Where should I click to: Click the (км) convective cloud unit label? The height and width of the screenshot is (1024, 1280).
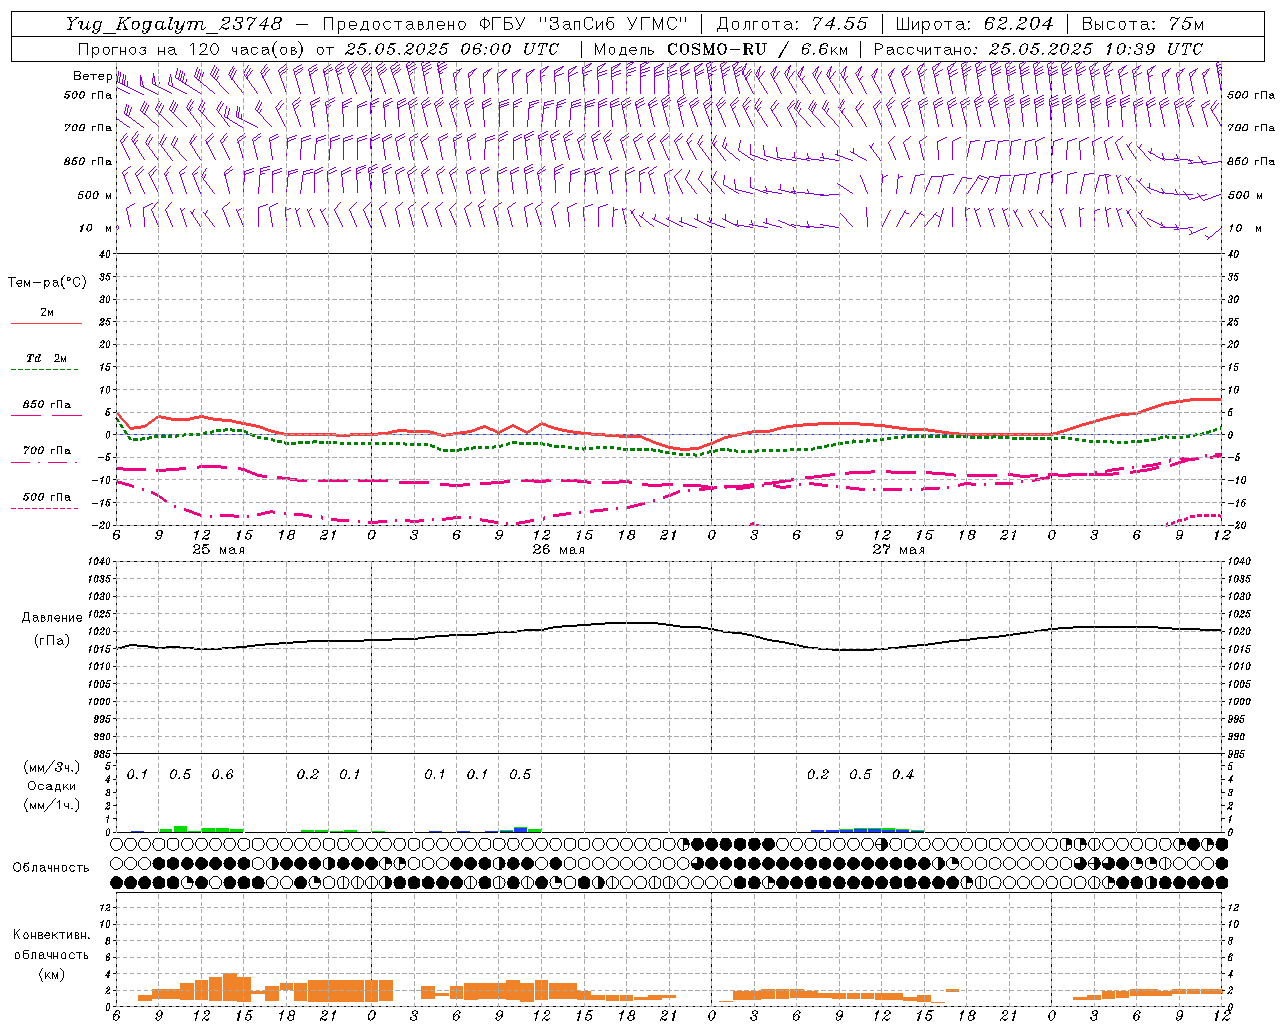coord(52,974)
